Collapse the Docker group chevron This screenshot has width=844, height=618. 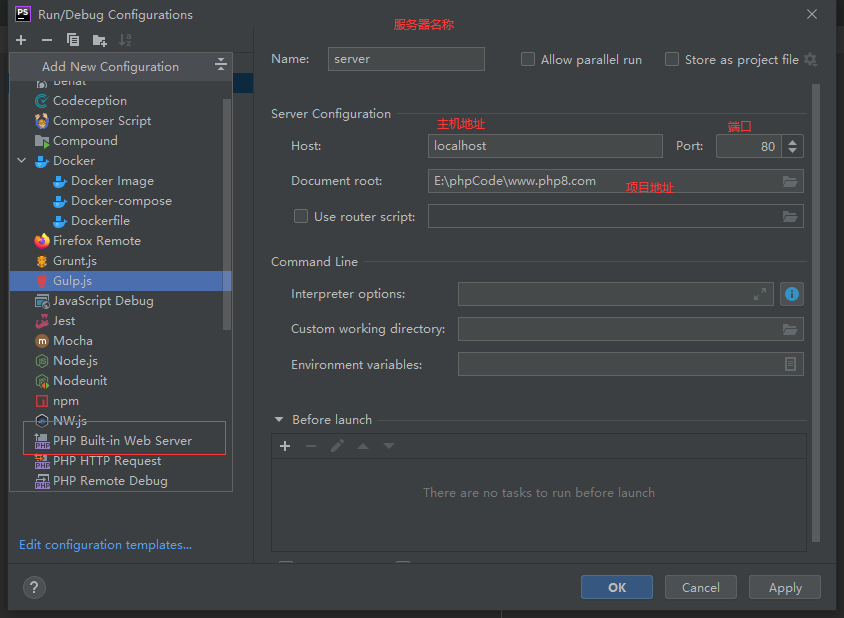[22, 160]
